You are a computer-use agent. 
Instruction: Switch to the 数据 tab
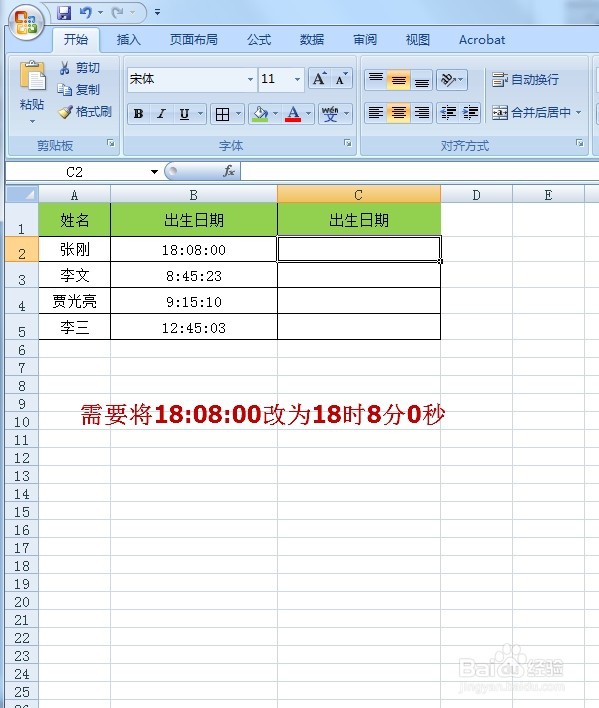point(312,40)
